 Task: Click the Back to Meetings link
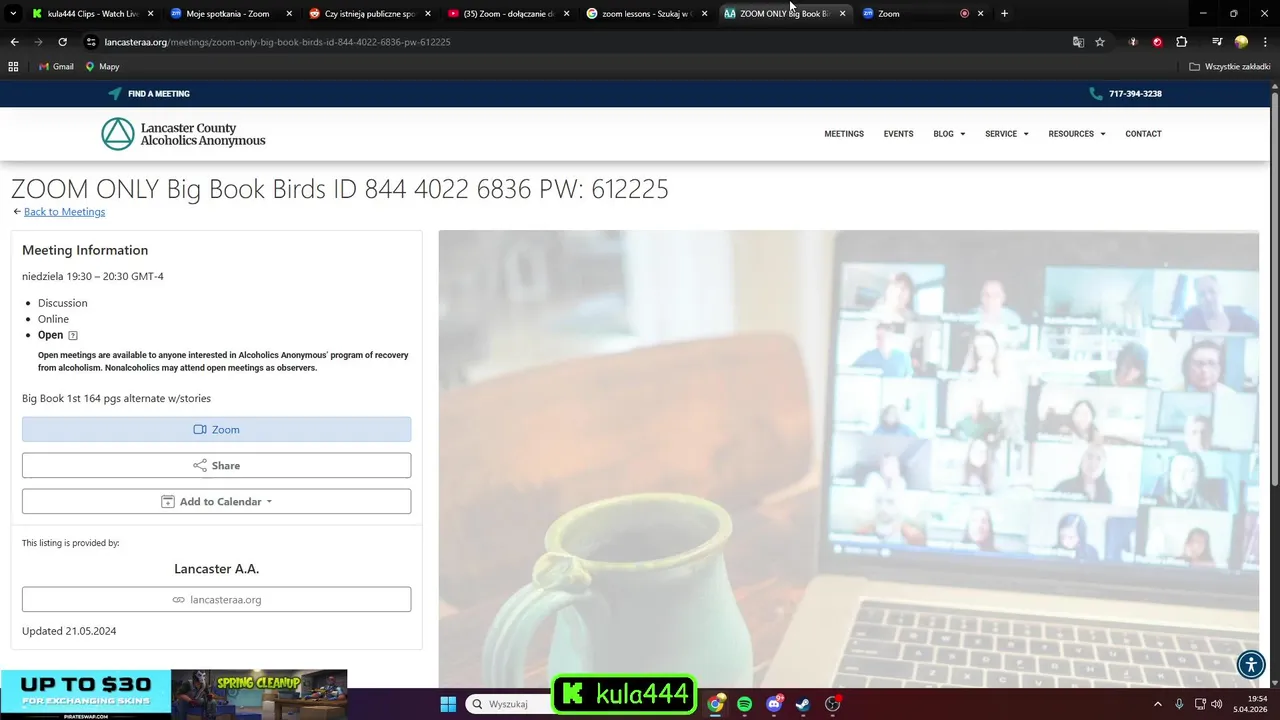click(x=64, y=212)
